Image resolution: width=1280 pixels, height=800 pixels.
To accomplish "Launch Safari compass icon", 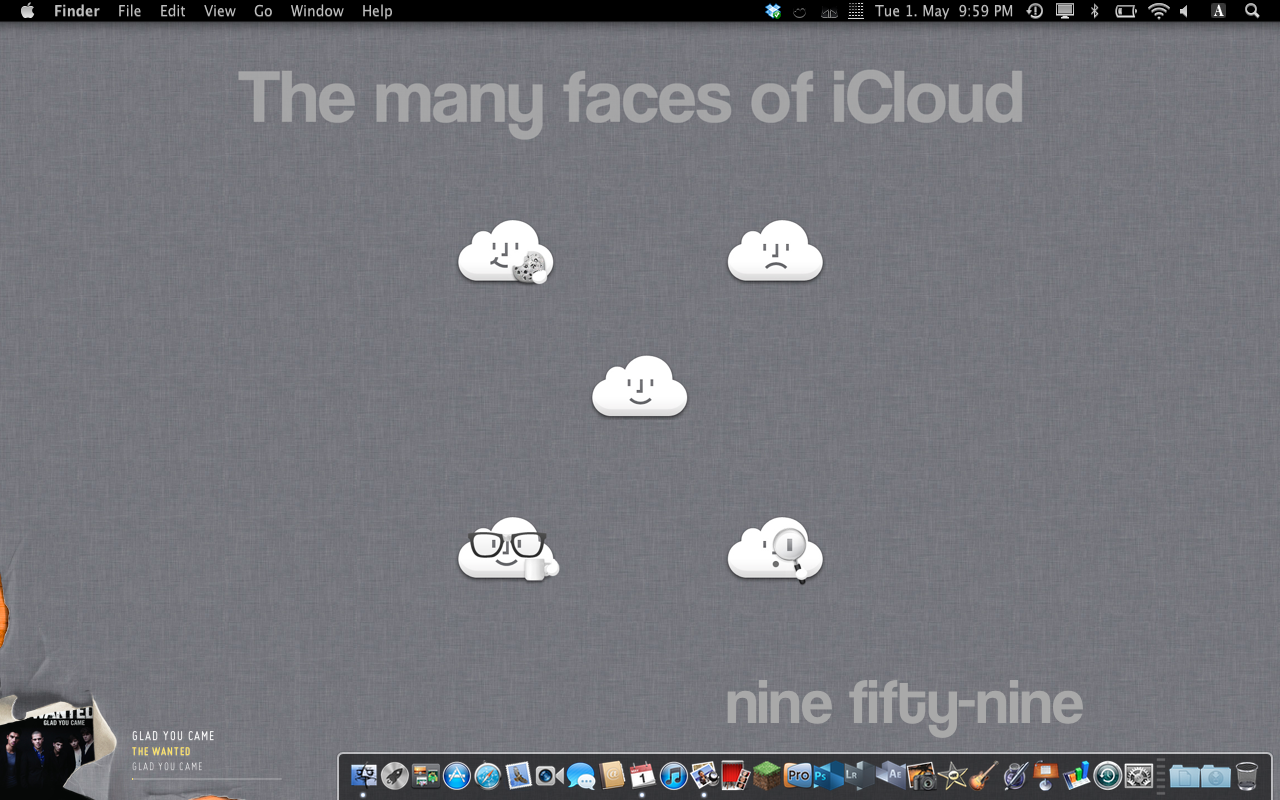I will 488,775.
